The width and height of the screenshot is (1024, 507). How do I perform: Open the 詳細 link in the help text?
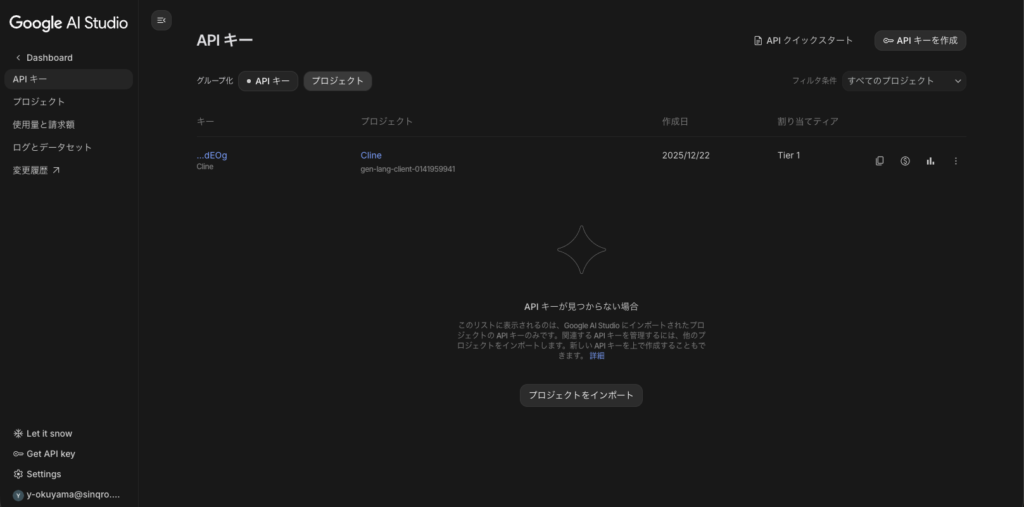point(597,356)
